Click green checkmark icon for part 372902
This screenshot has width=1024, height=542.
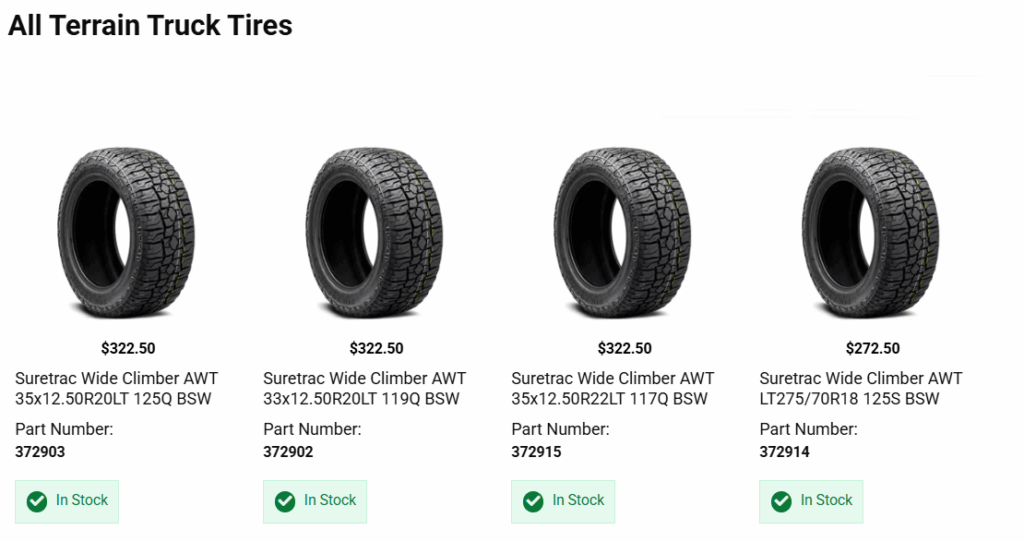285,501
